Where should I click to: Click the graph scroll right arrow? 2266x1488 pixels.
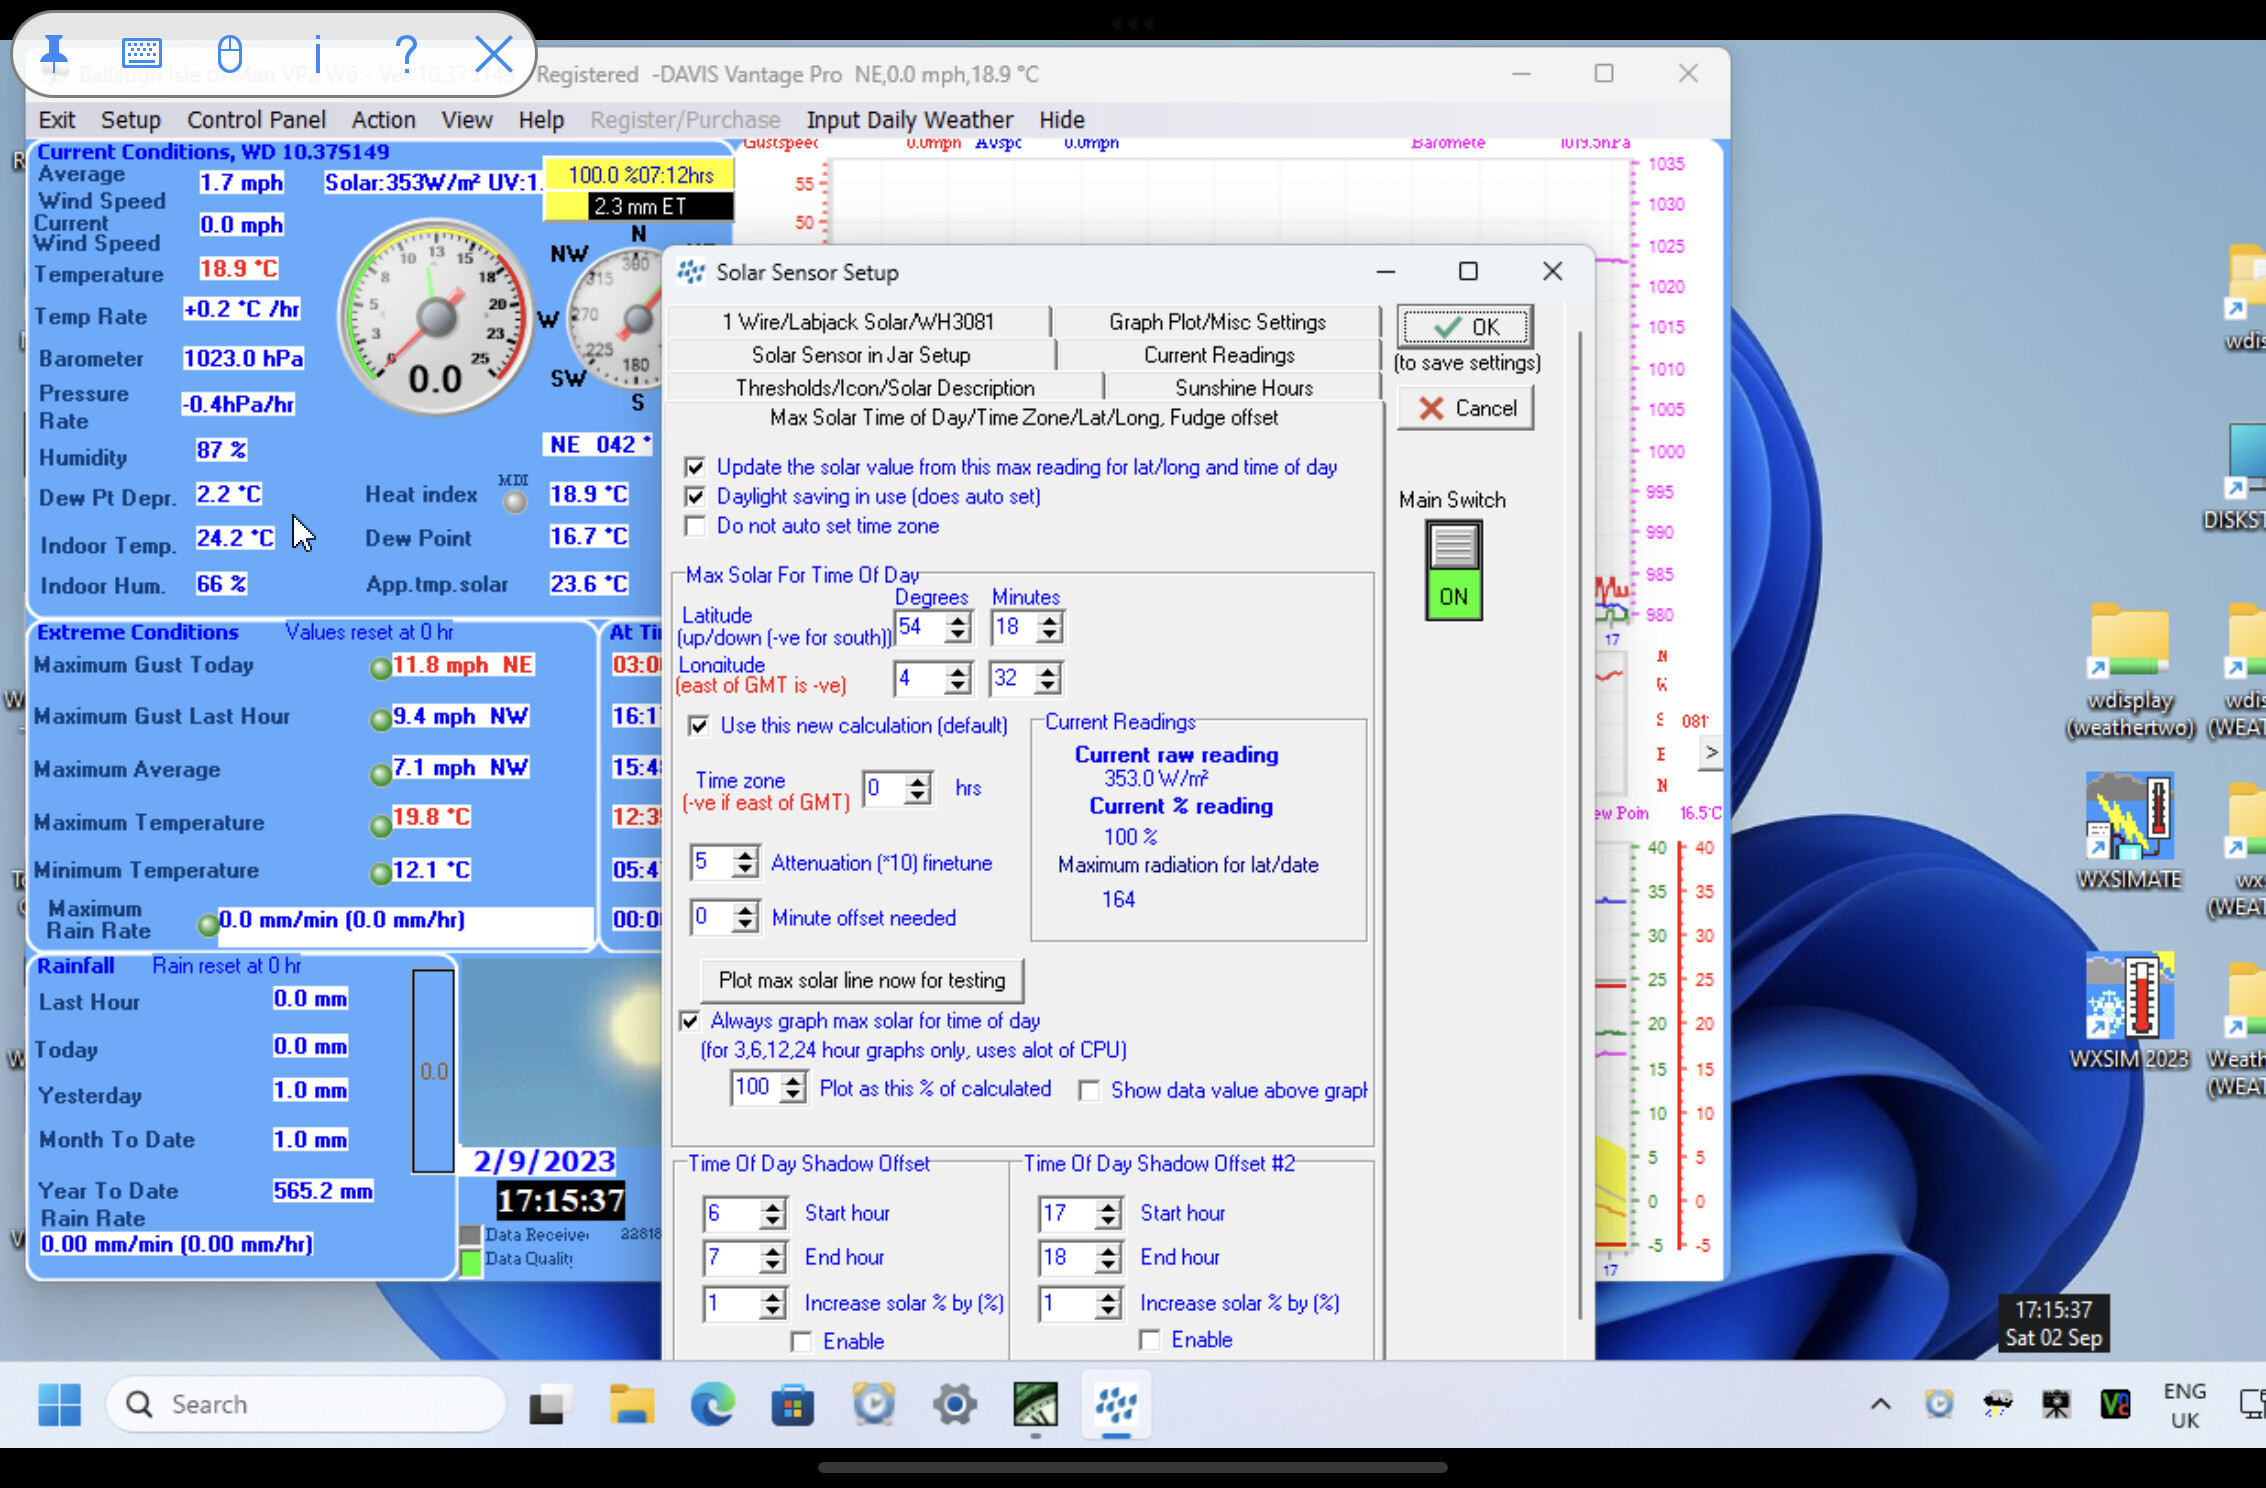pos(1711,753)
